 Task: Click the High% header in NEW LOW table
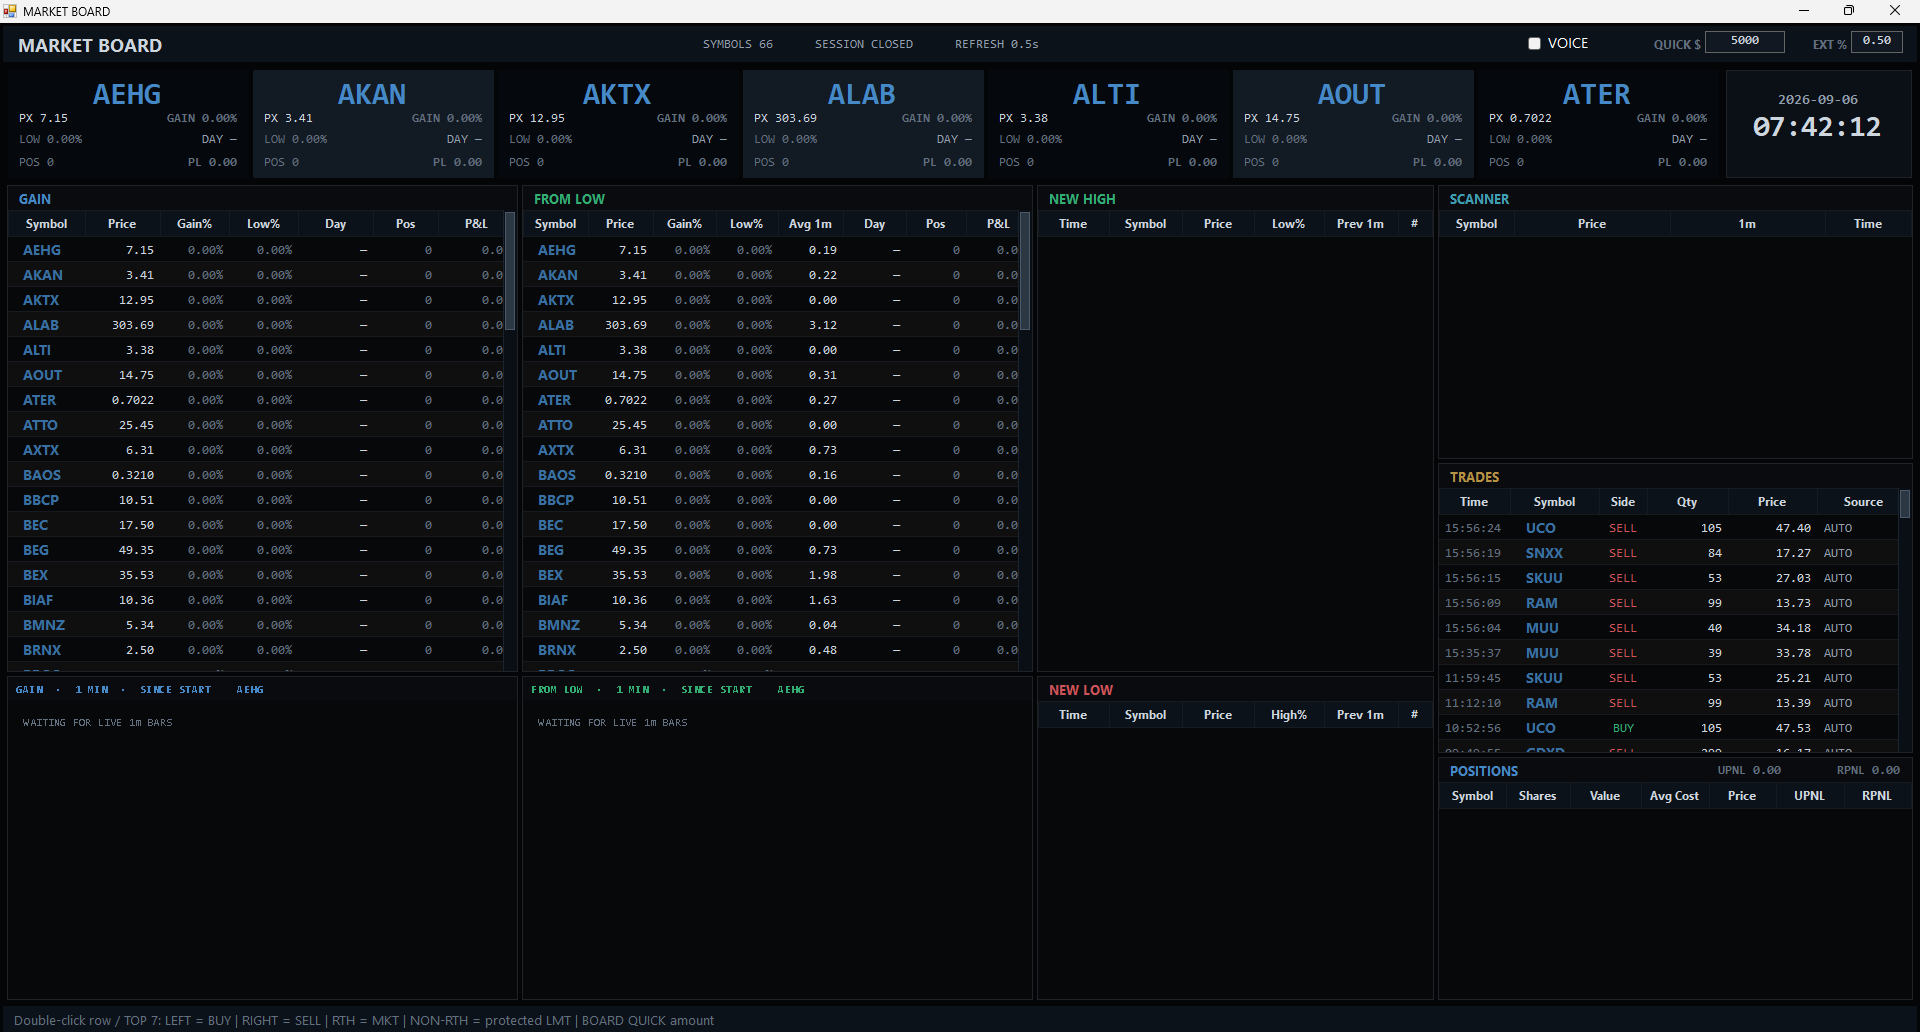[x=1288, y=715]
